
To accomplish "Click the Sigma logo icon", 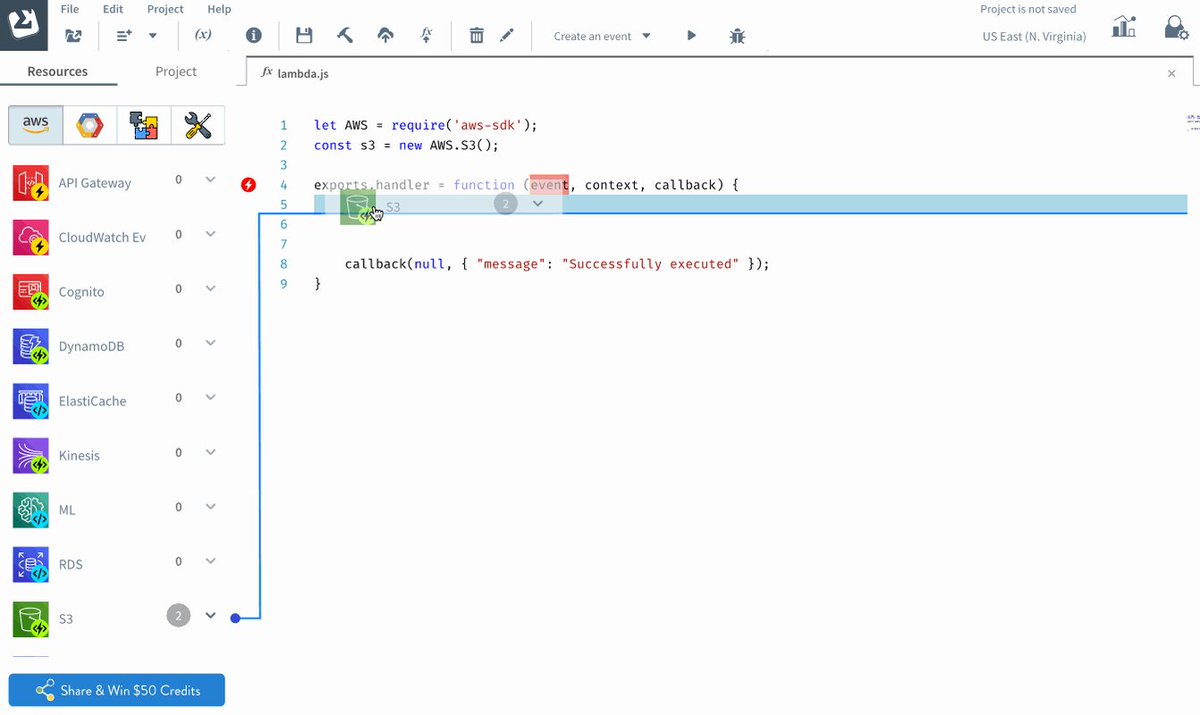I will click(x=23, y=24).
